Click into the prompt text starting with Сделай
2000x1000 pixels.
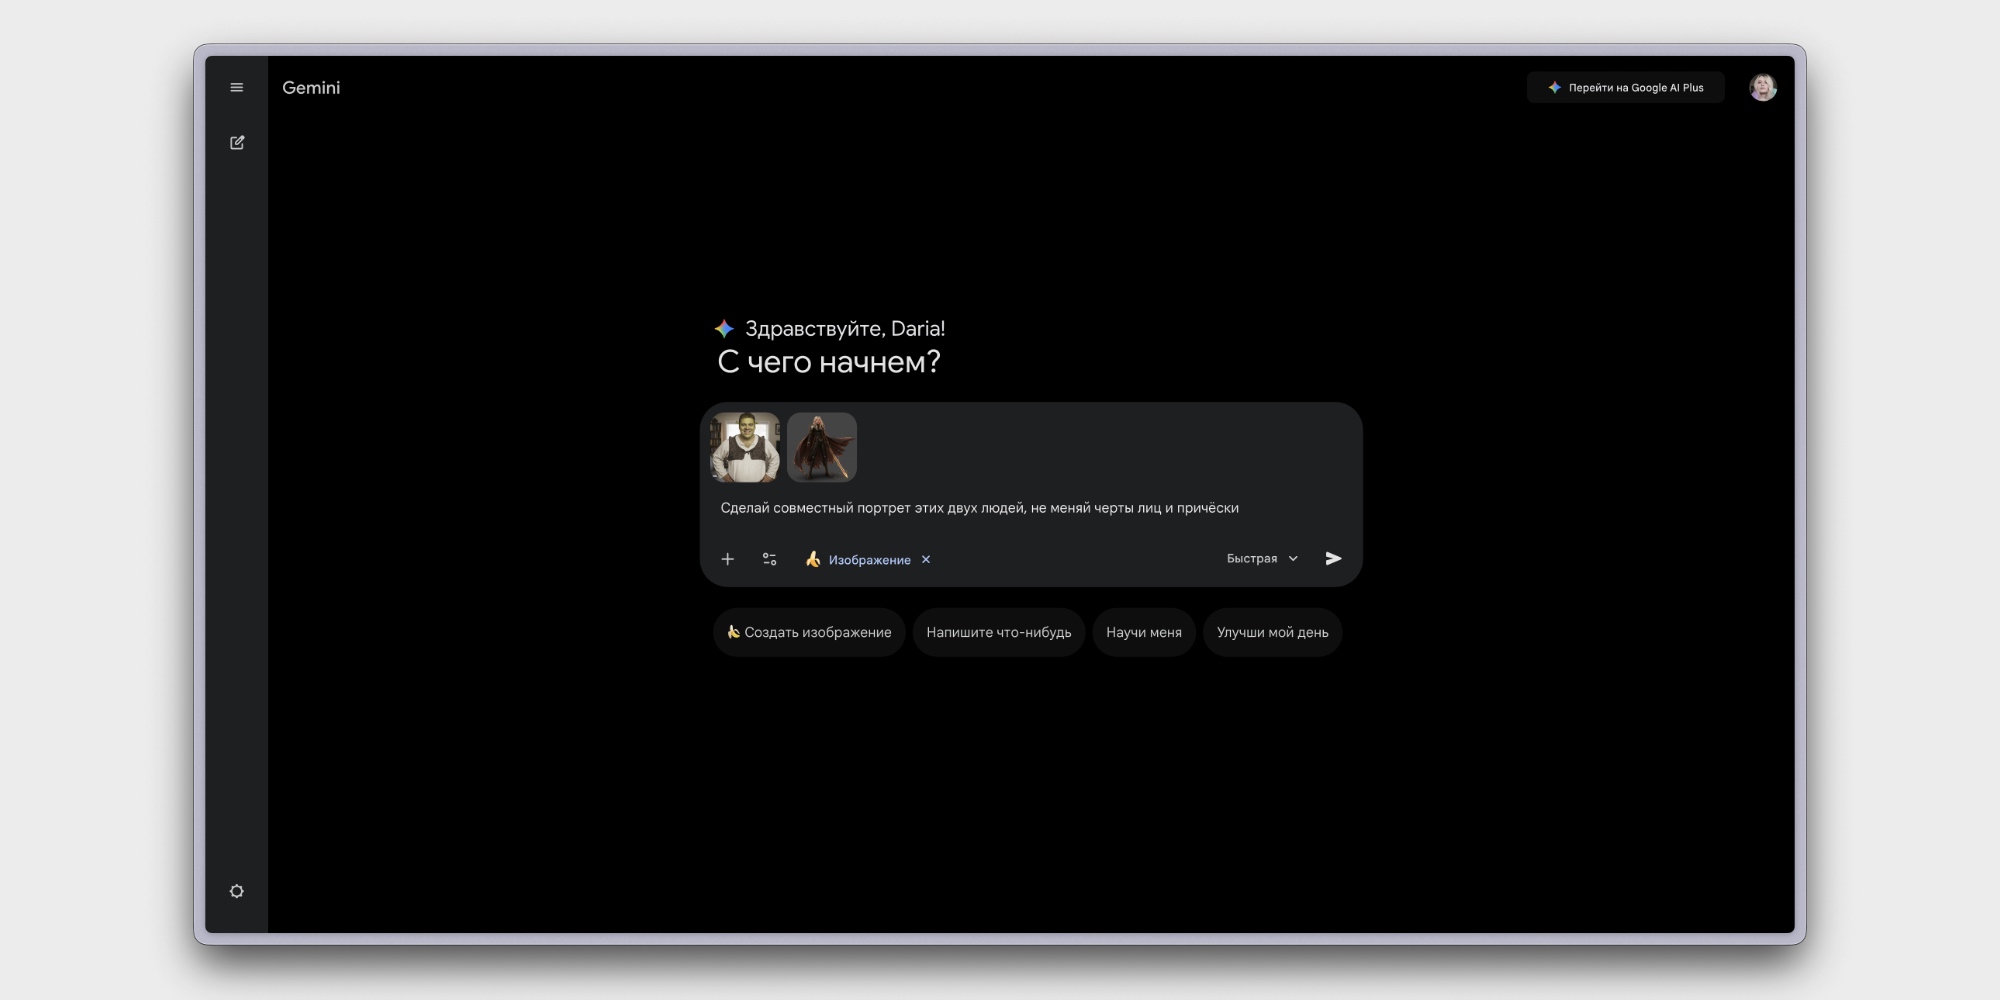pyautogui.click(x=979, y=508)
